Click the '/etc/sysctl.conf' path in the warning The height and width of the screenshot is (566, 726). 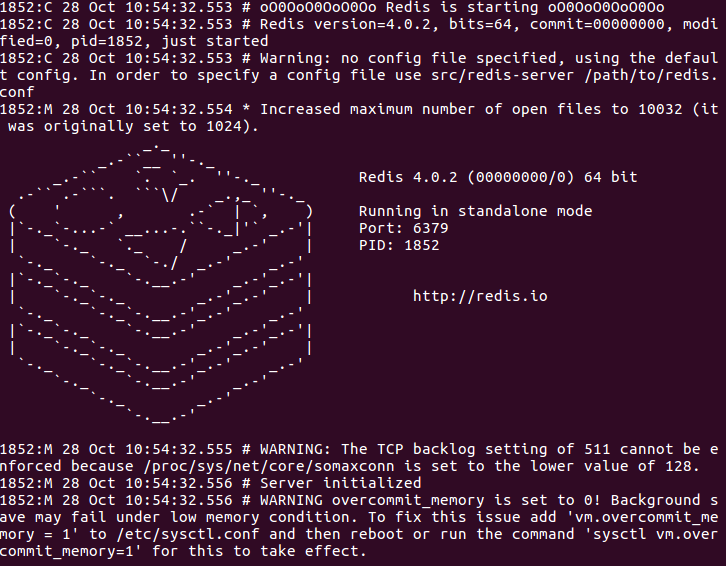coord(188,534)
